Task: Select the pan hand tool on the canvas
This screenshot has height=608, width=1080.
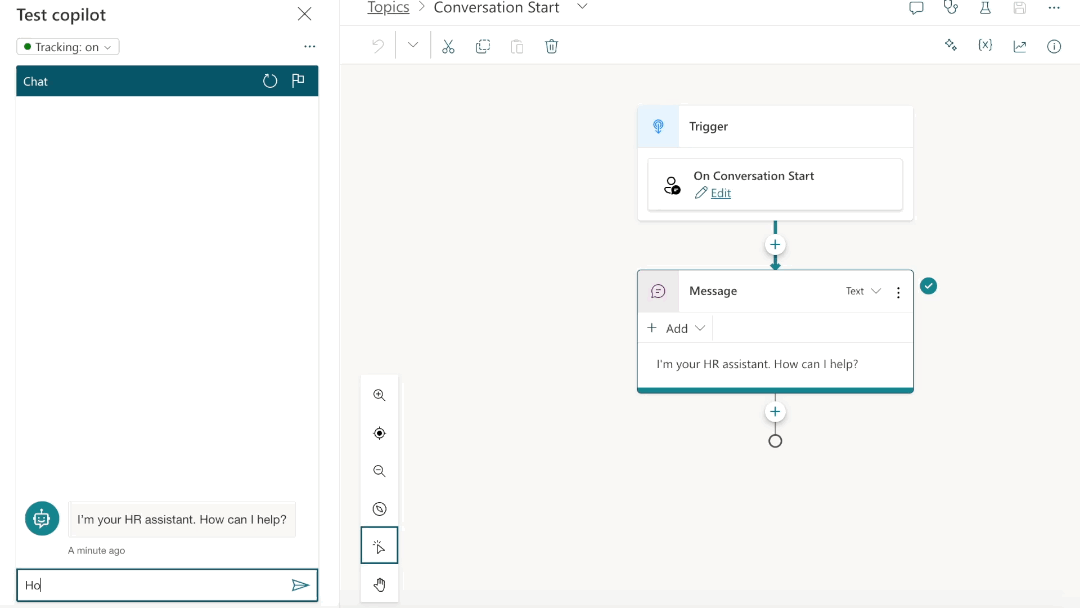Action: [379, 584]
